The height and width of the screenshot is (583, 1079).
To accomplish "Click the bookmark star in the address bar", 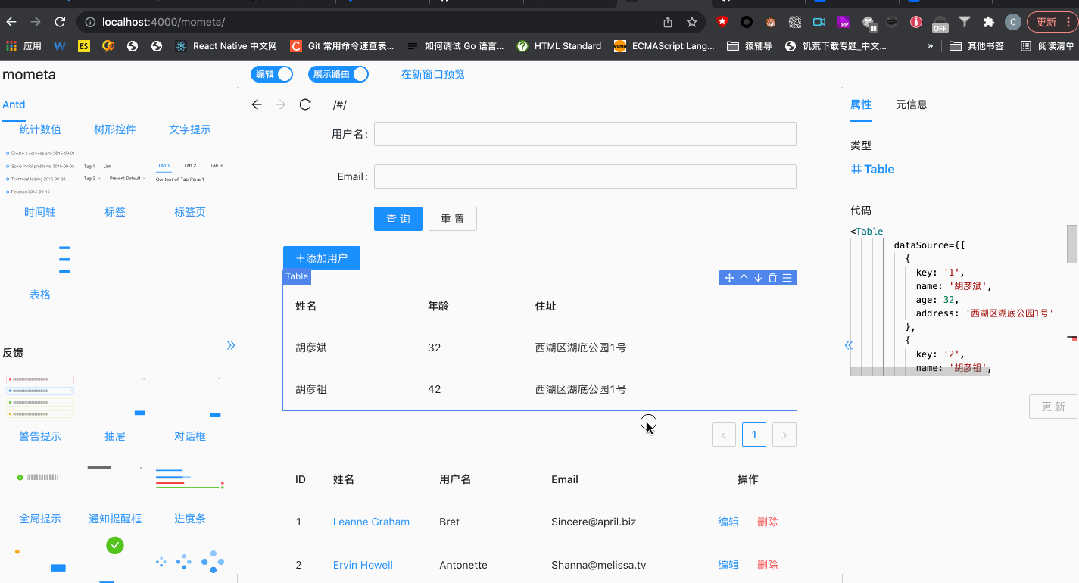I will (x=691, y=20).
